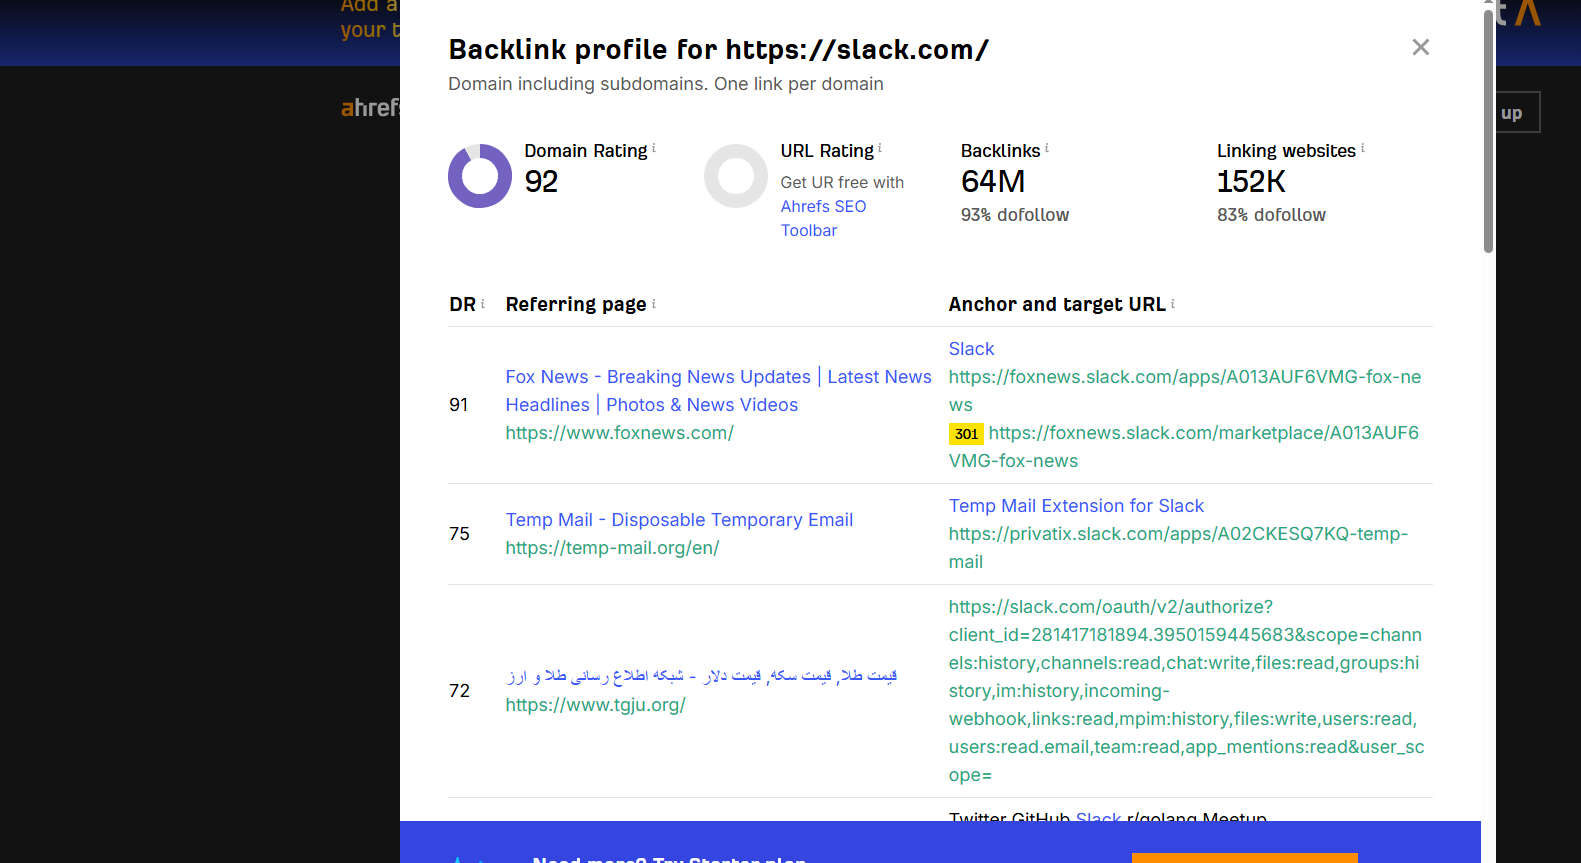
Task: Click the Linking websites 152K value
Action: point(1251,181)
